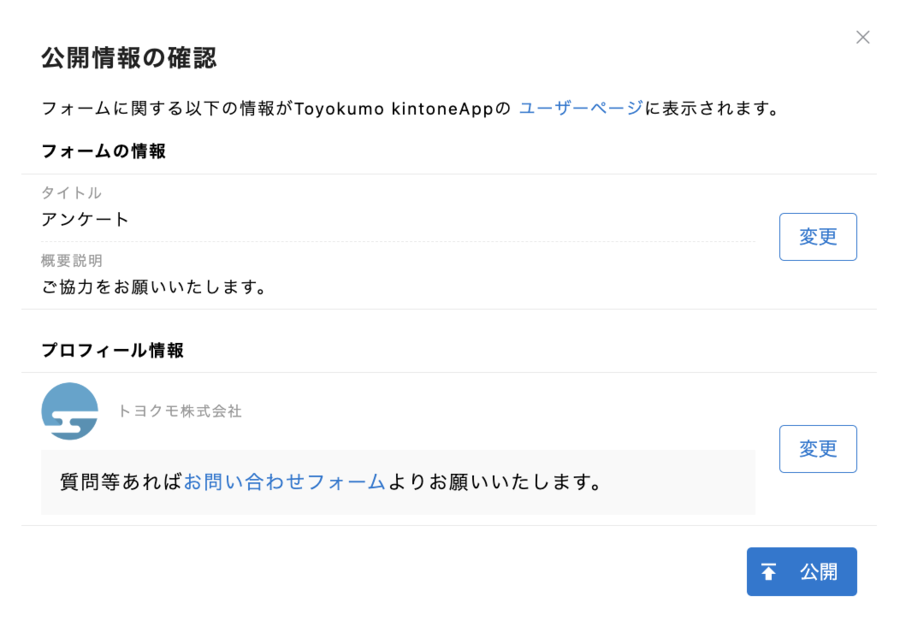Click the 変更 button for プロフィール情報
The height and width of the screenshot is (638, 900).
click(817, 448)
